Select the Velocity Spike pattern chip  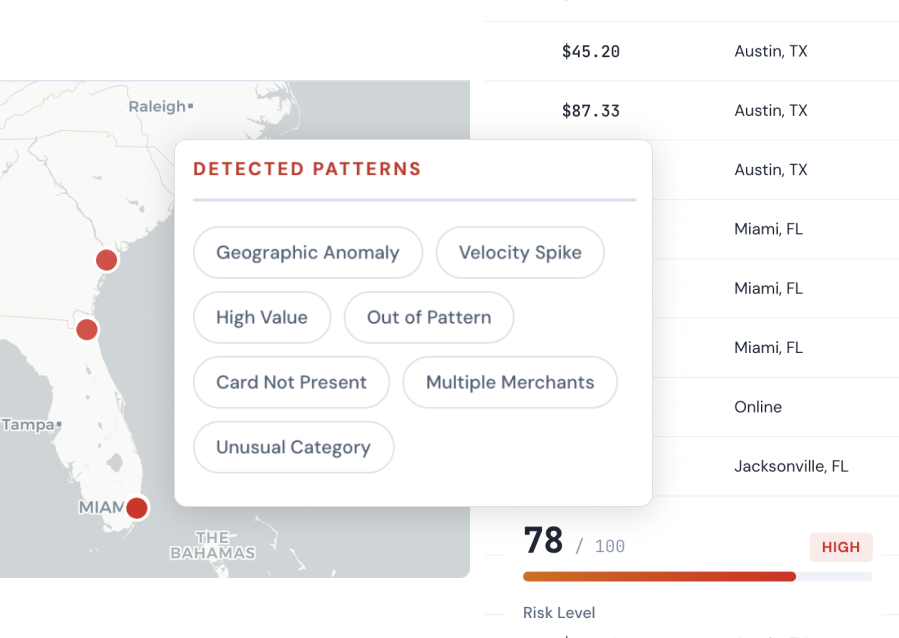click(x=519, y=252)
